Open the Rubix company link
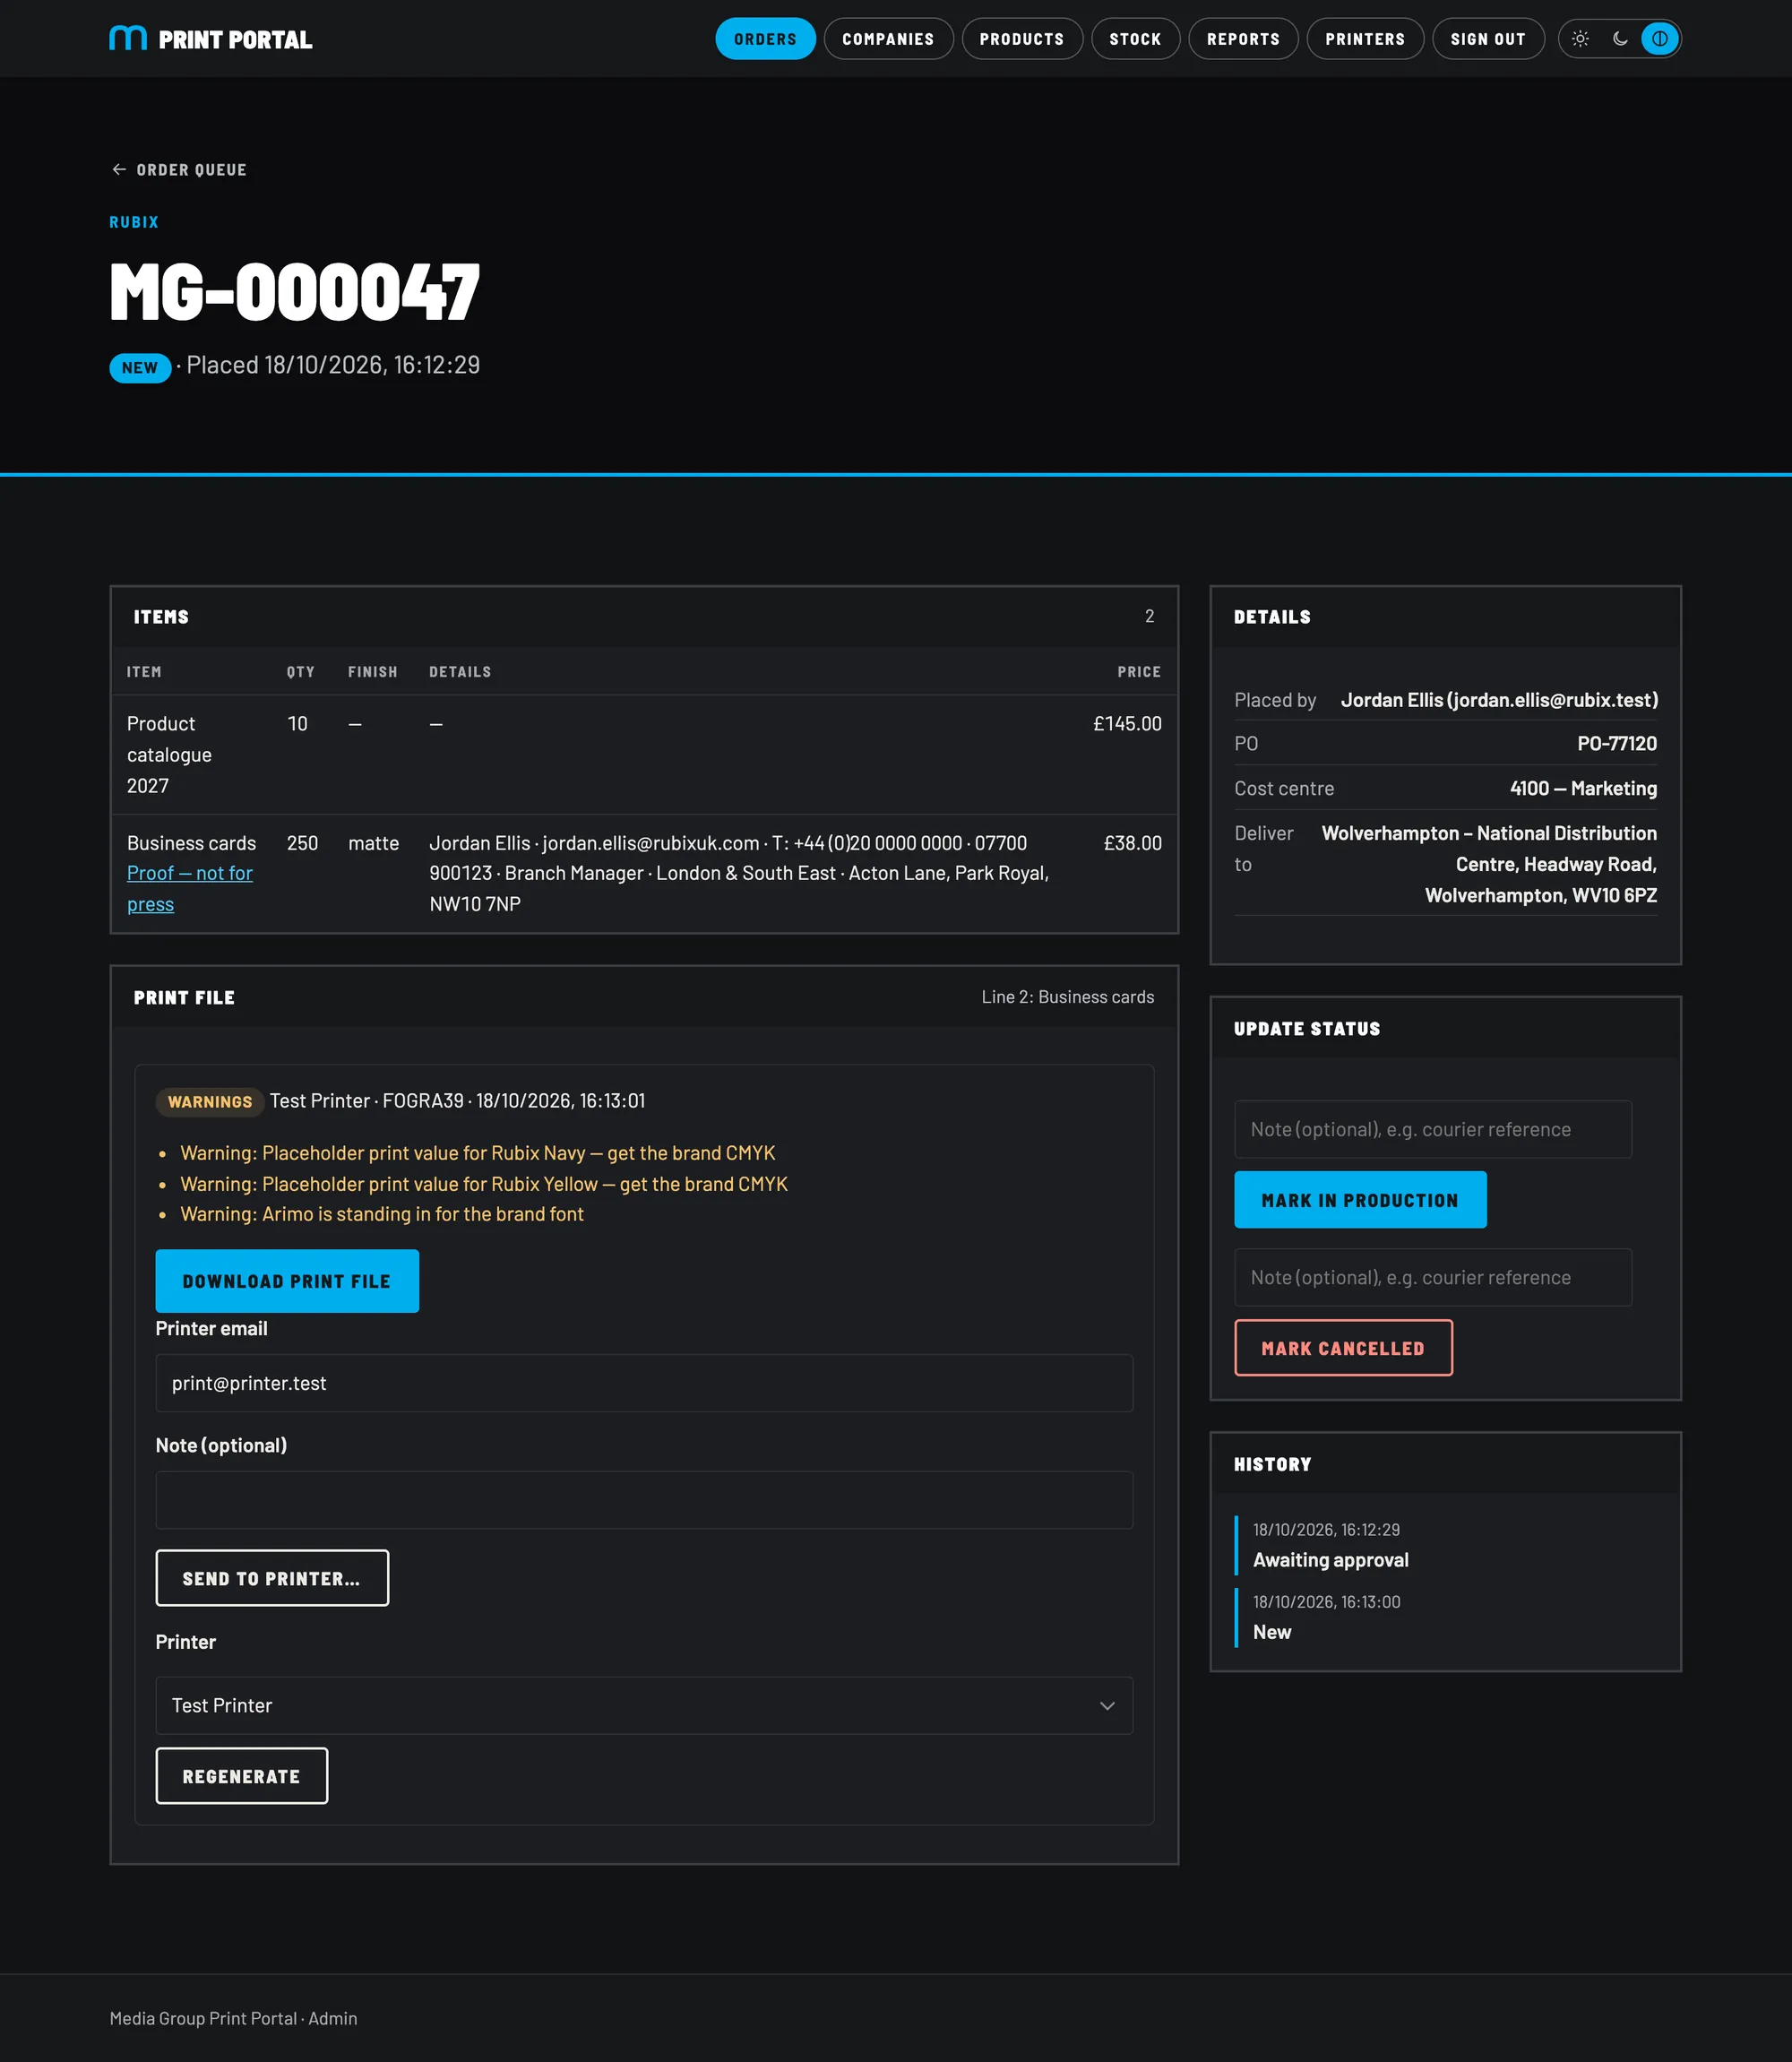Viewport: 1792px width, 2062px height. click(134, 222)
